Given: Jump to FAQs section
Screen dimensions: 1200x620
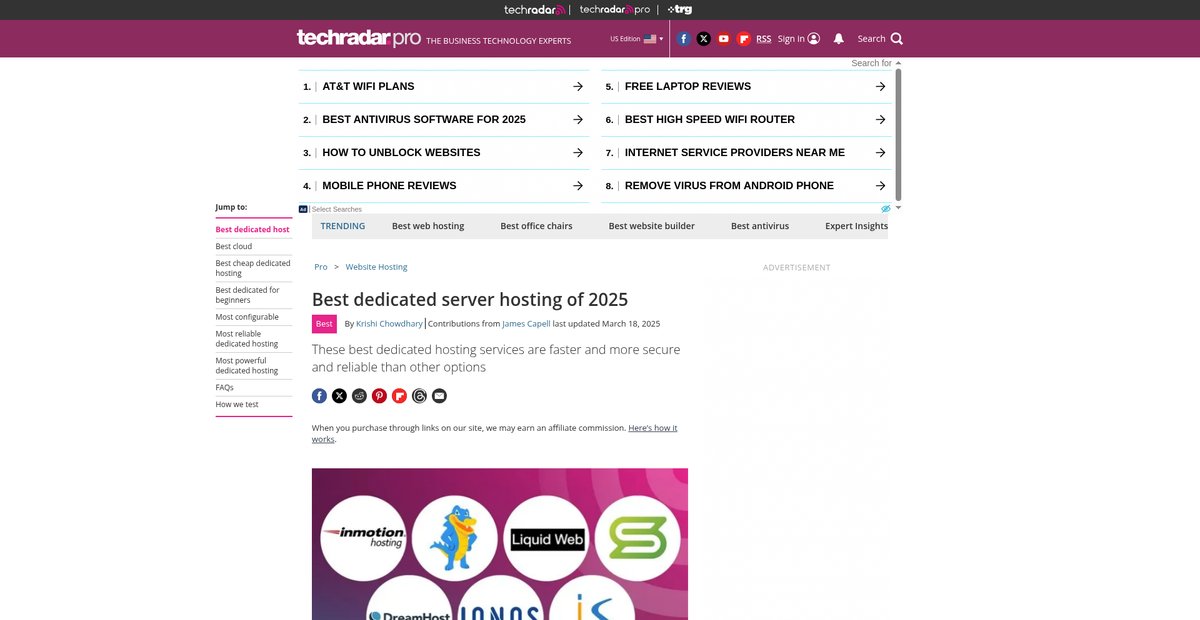Looking at the screenshot, I should pyautogui.click(x=224, y=388).
